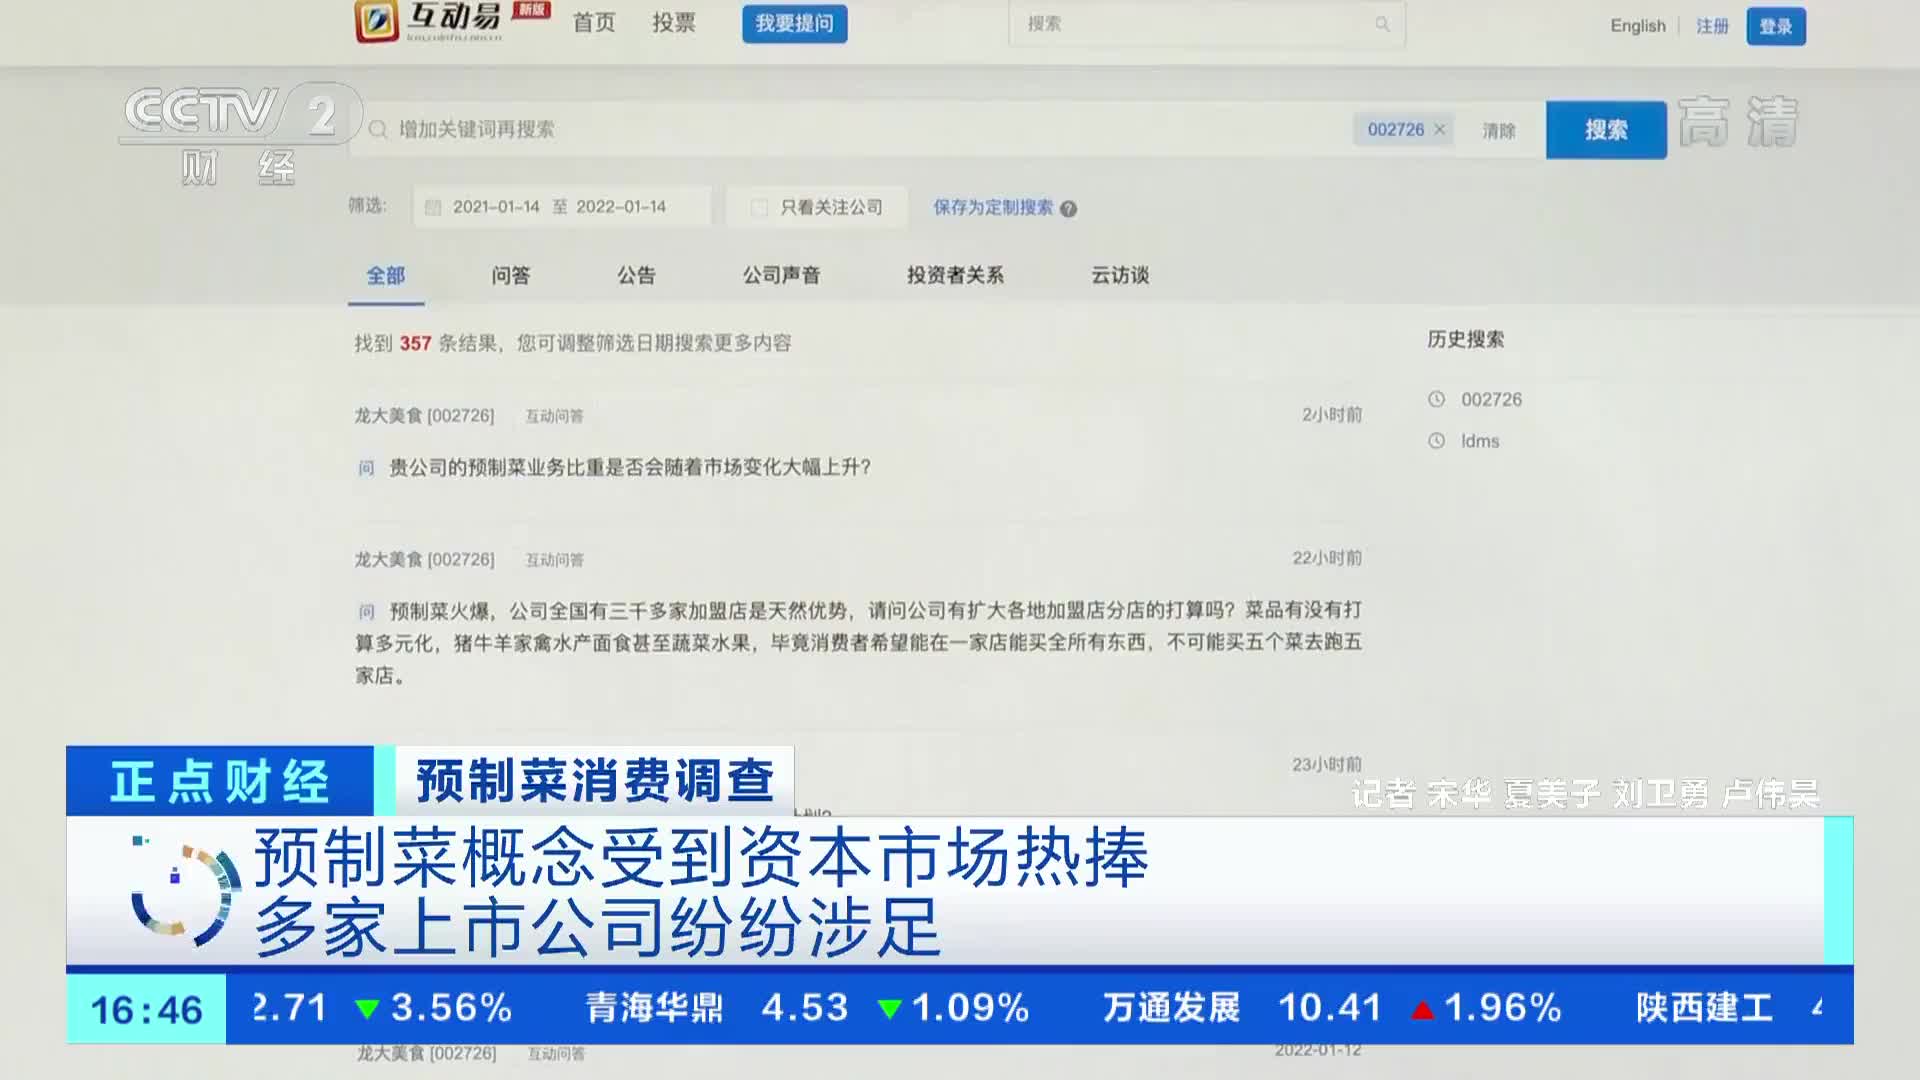Click the help question-mark icon beside 保存为定制搜索

click(1068, 209)
